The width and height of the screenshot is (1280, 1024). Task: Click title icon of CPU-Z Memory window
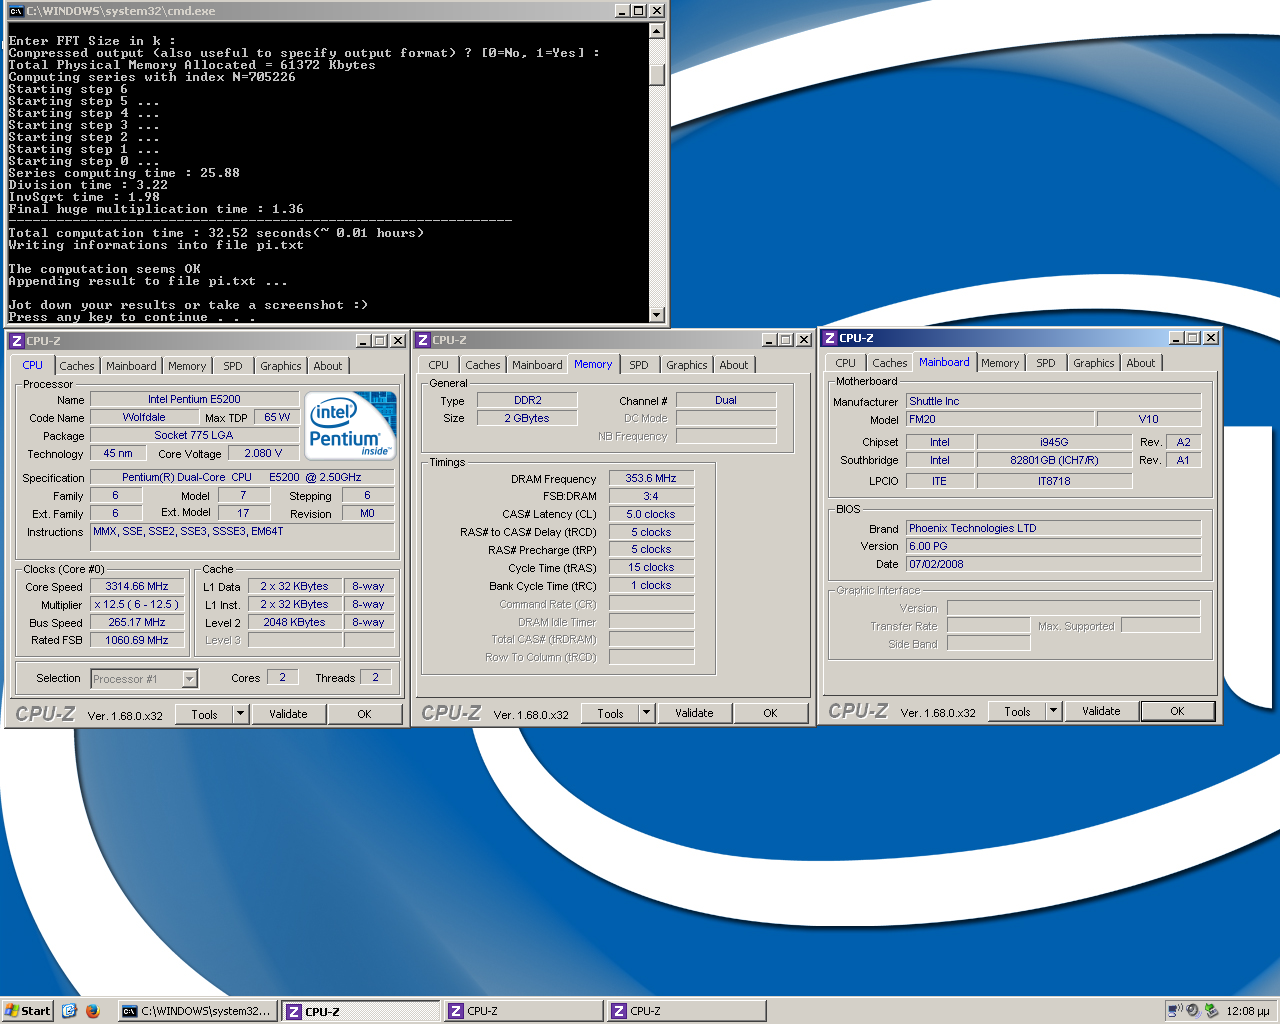[x=423, y=340]
